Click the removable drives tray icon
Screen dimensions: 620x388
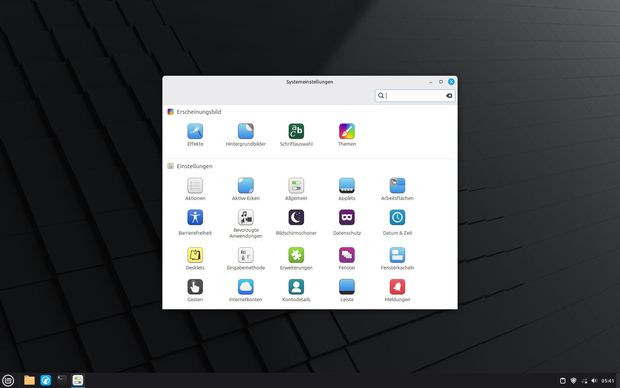point(563,381)
